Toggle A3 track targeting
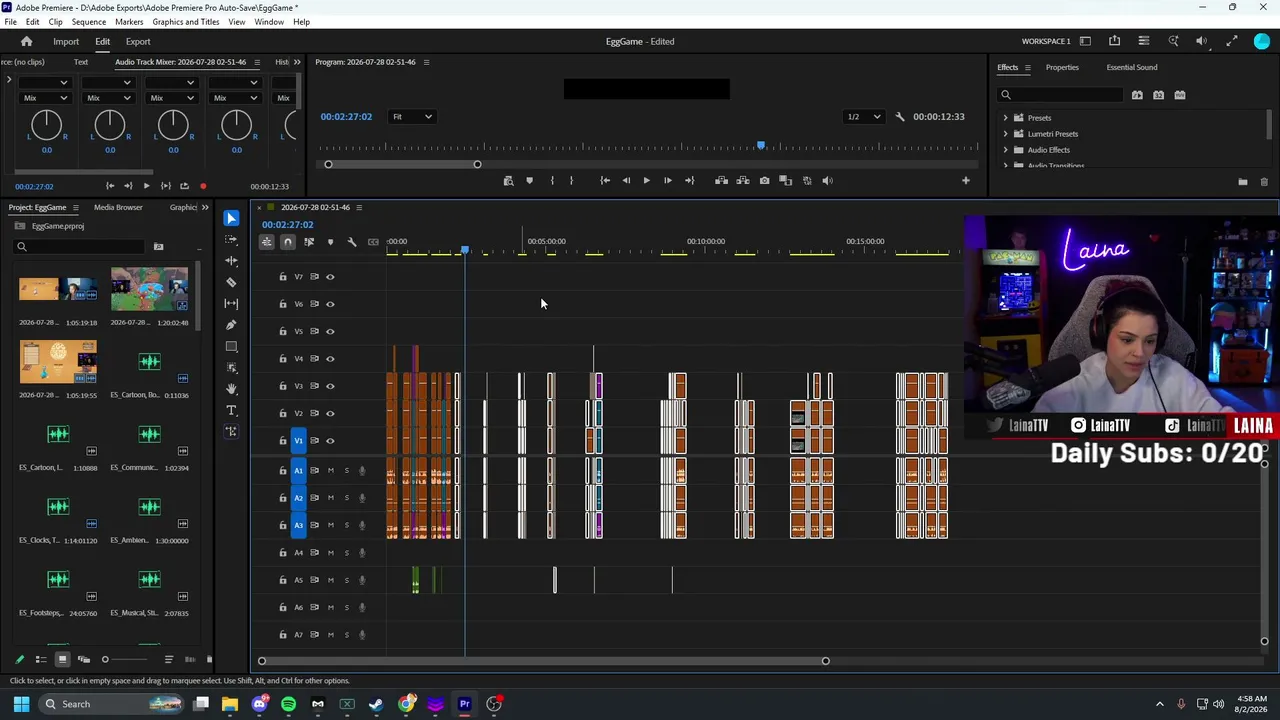1280x720 pixels. point(298,525)
